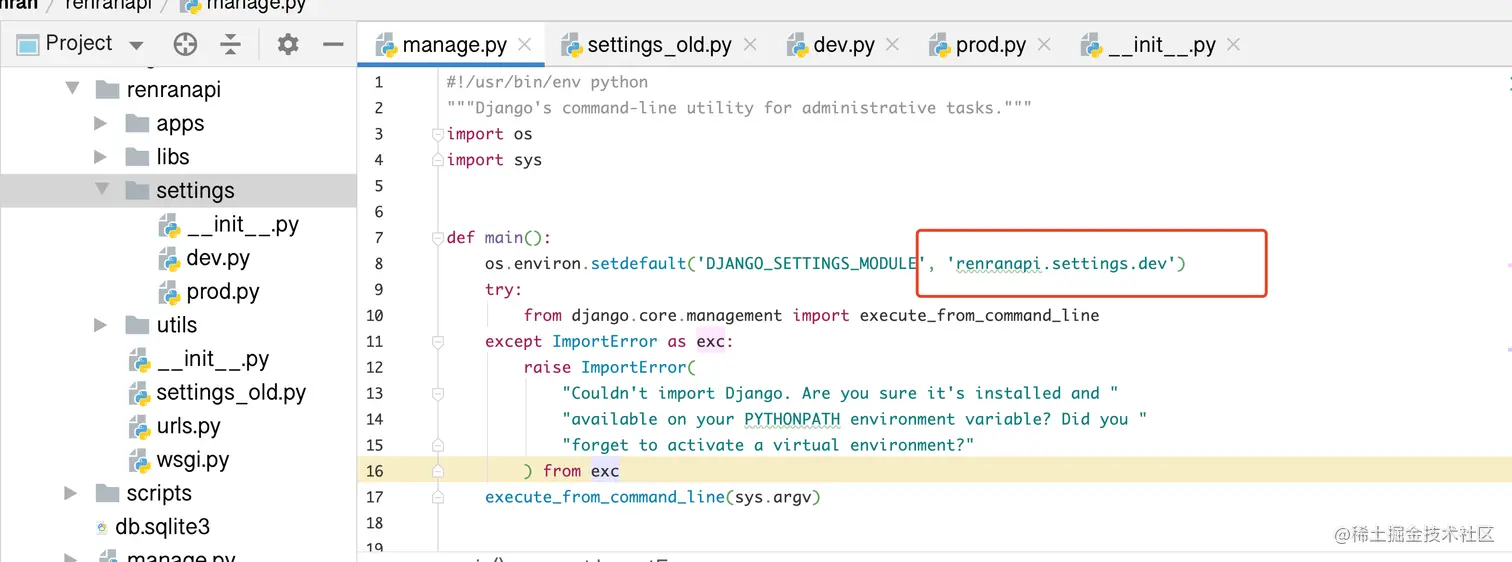
Task: Click the 'import sys' statement
Action: coord(494,160)
